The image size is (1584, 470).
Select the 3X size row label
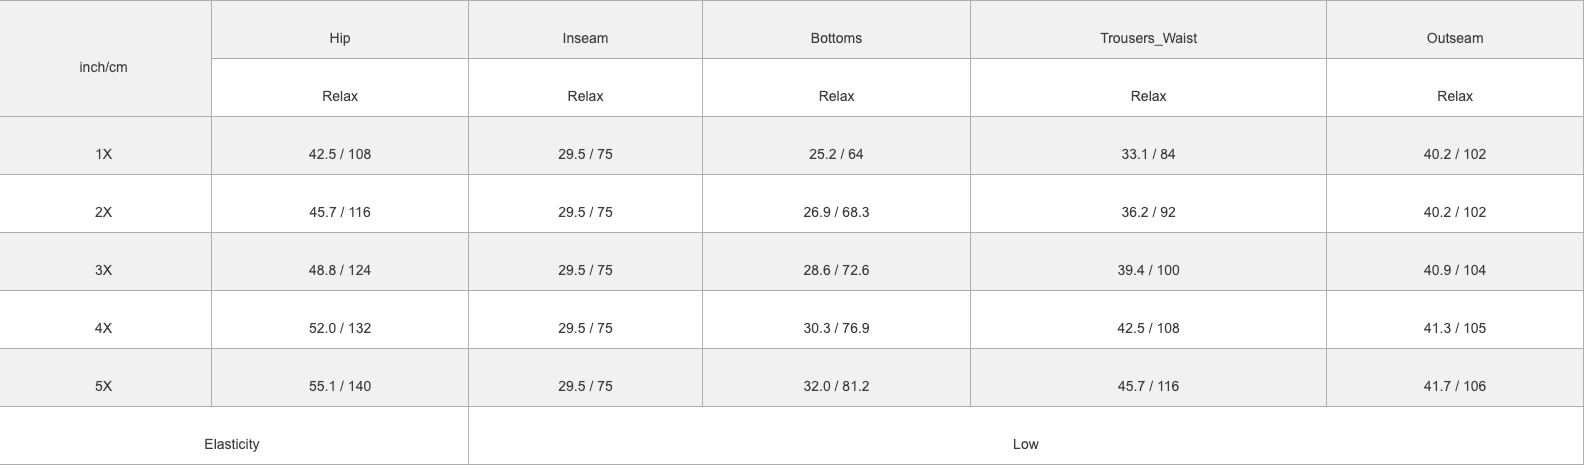[x=104, y=270]
